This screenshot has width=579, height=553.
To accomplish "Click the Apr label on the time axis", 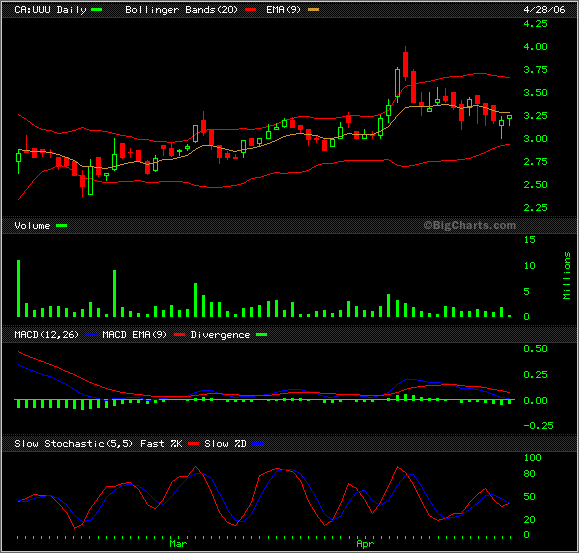I will [365, 544].
